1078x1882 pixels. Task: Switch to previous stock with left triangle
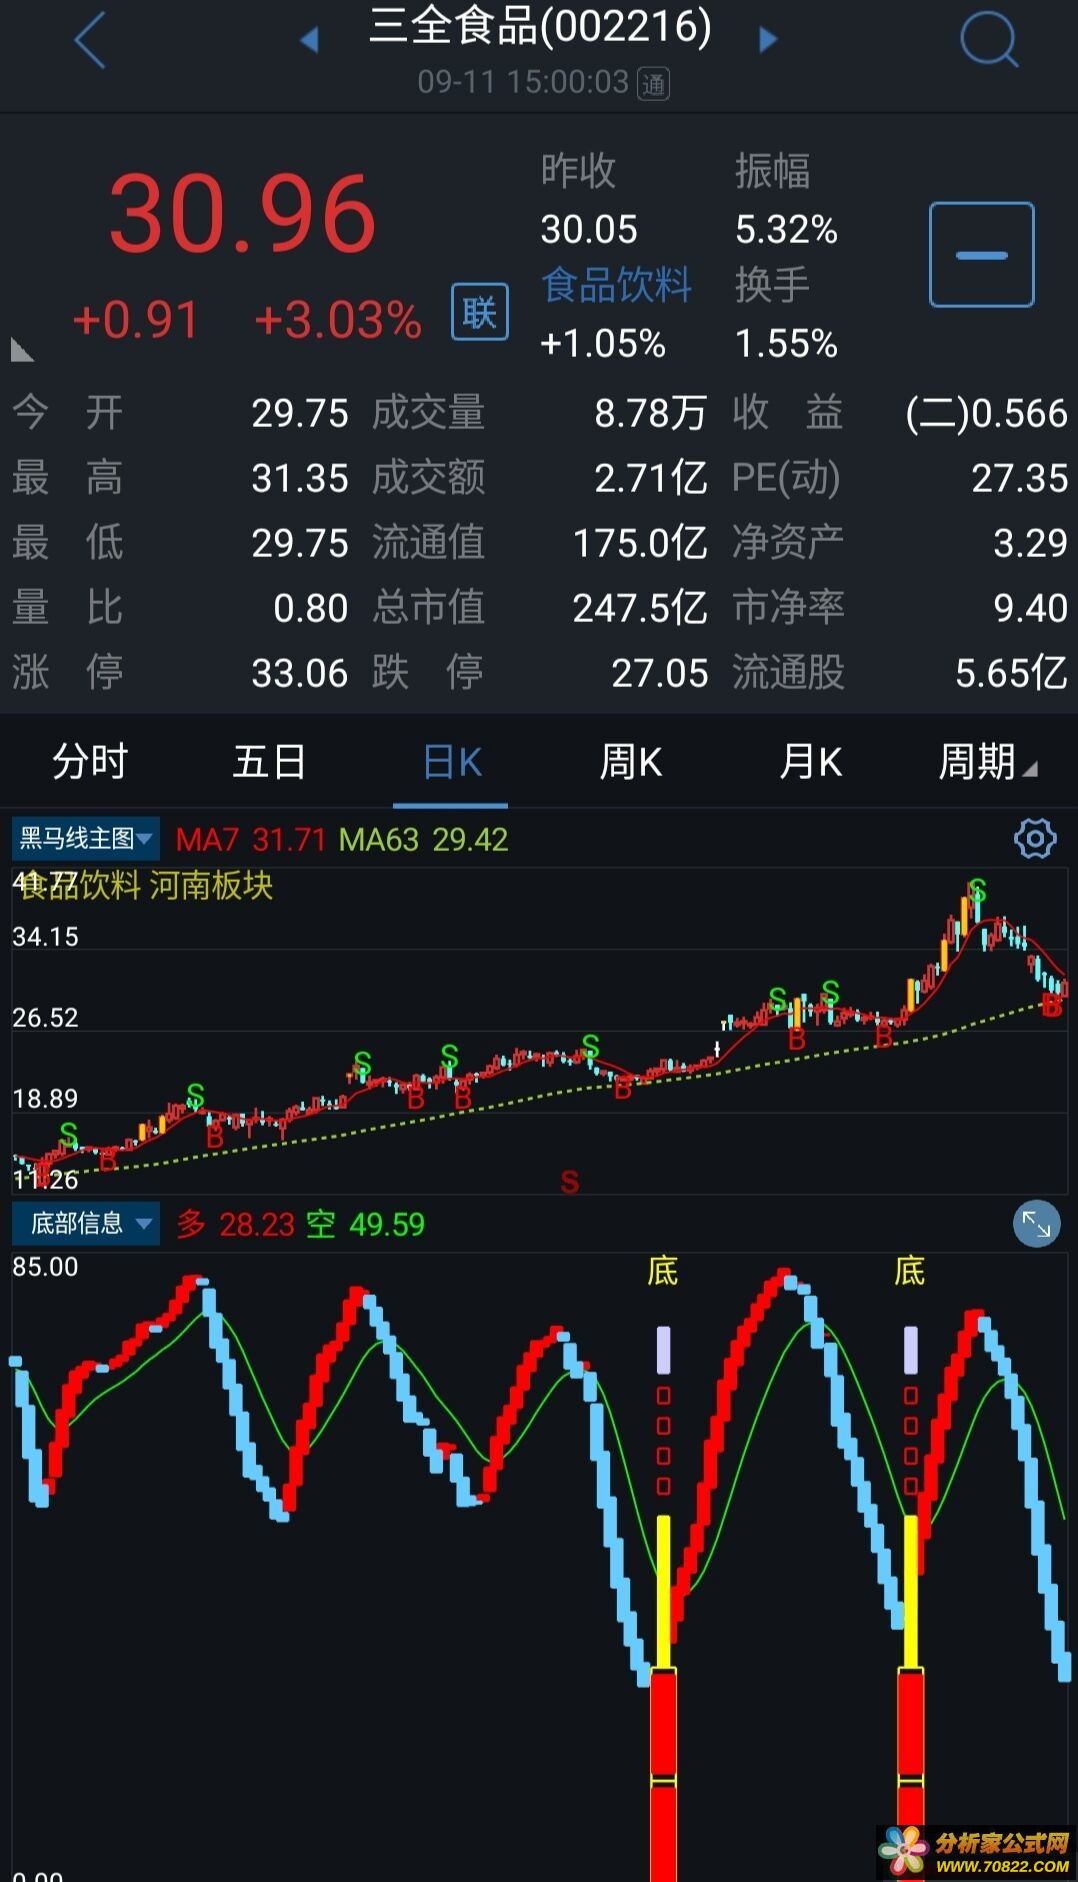[309, 40]
